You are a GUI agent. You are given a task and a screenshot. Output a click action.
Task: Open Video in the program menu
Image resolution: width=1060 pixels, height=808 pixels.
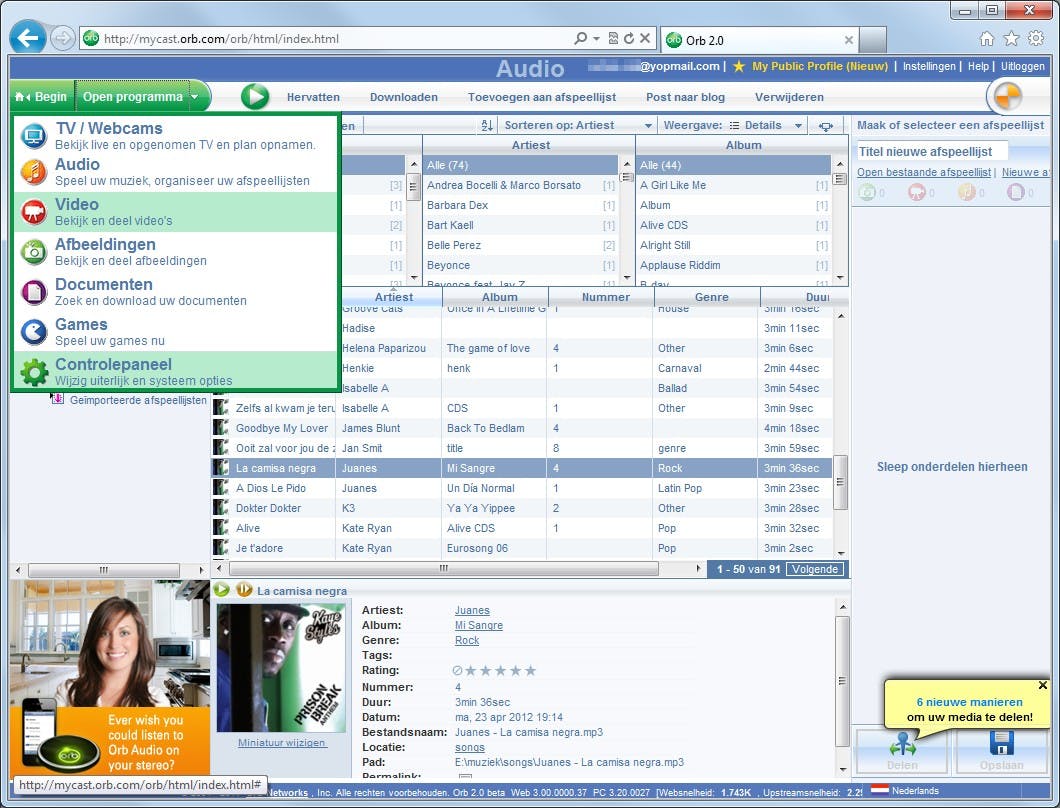(175, 212)
